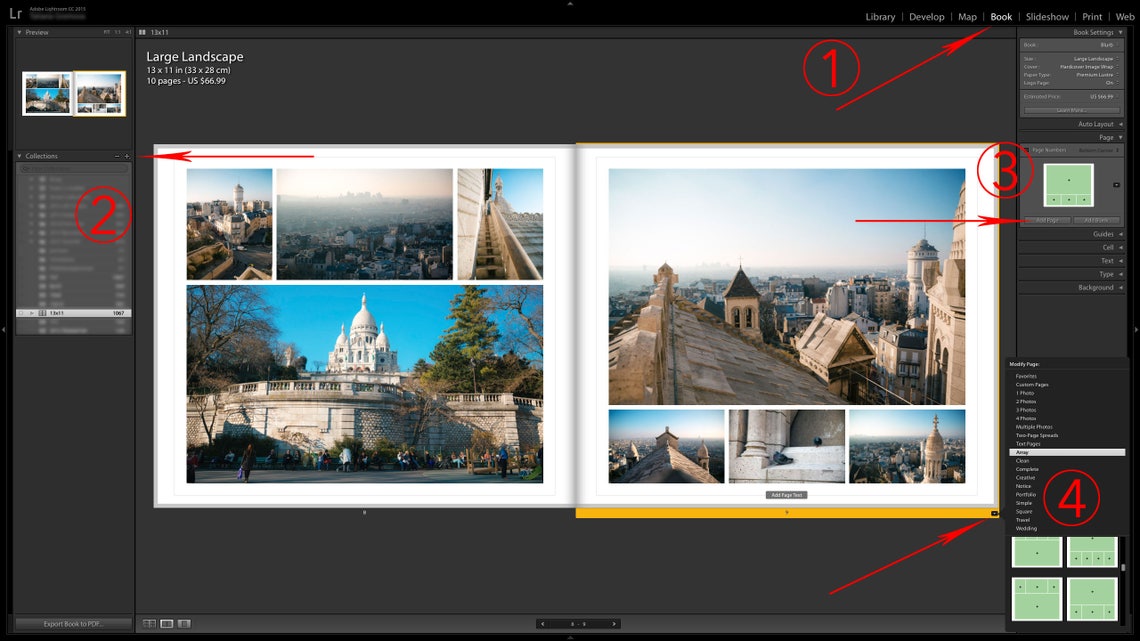Switch to spread view icon
The width and height of the screenshot is (1140, 641).
coord(166,624)
